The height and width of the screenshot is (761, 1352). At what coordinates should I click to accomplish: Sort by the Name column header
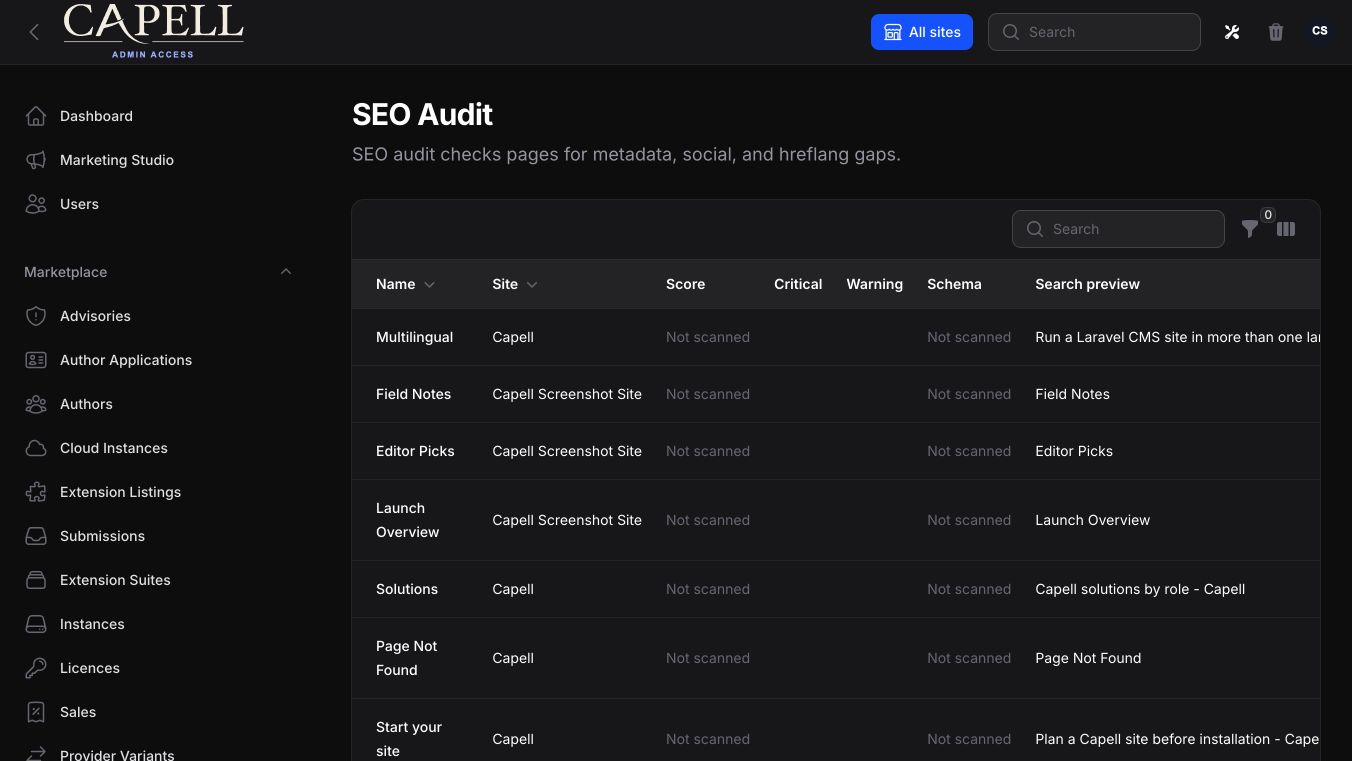pyautogui.click(x=405, y=284)
